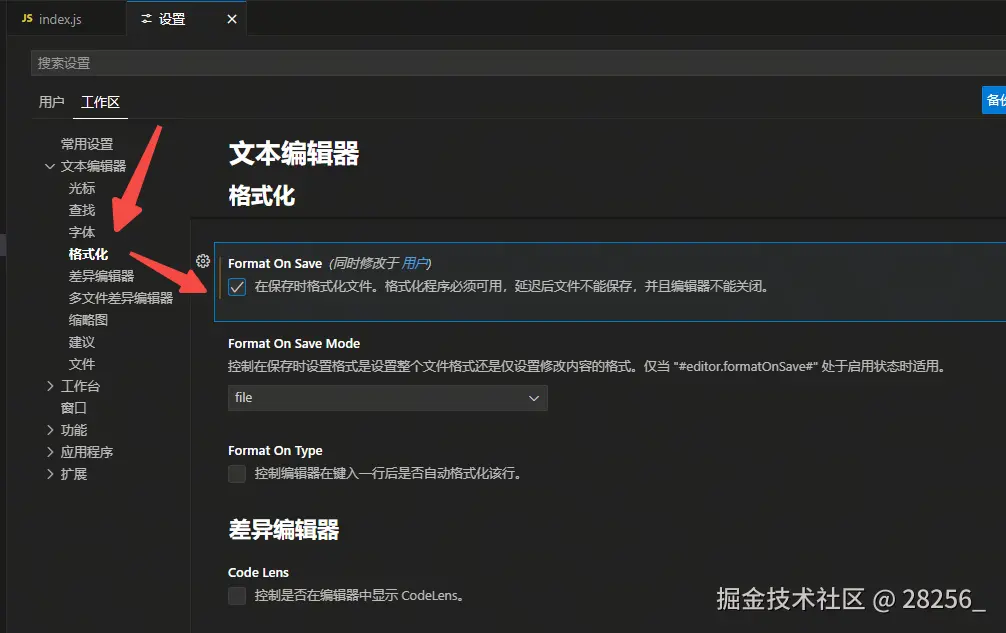The image size is (1006, 633).
Task: Open 差异编辑器 in the settings tree
Action: point(101,276)
